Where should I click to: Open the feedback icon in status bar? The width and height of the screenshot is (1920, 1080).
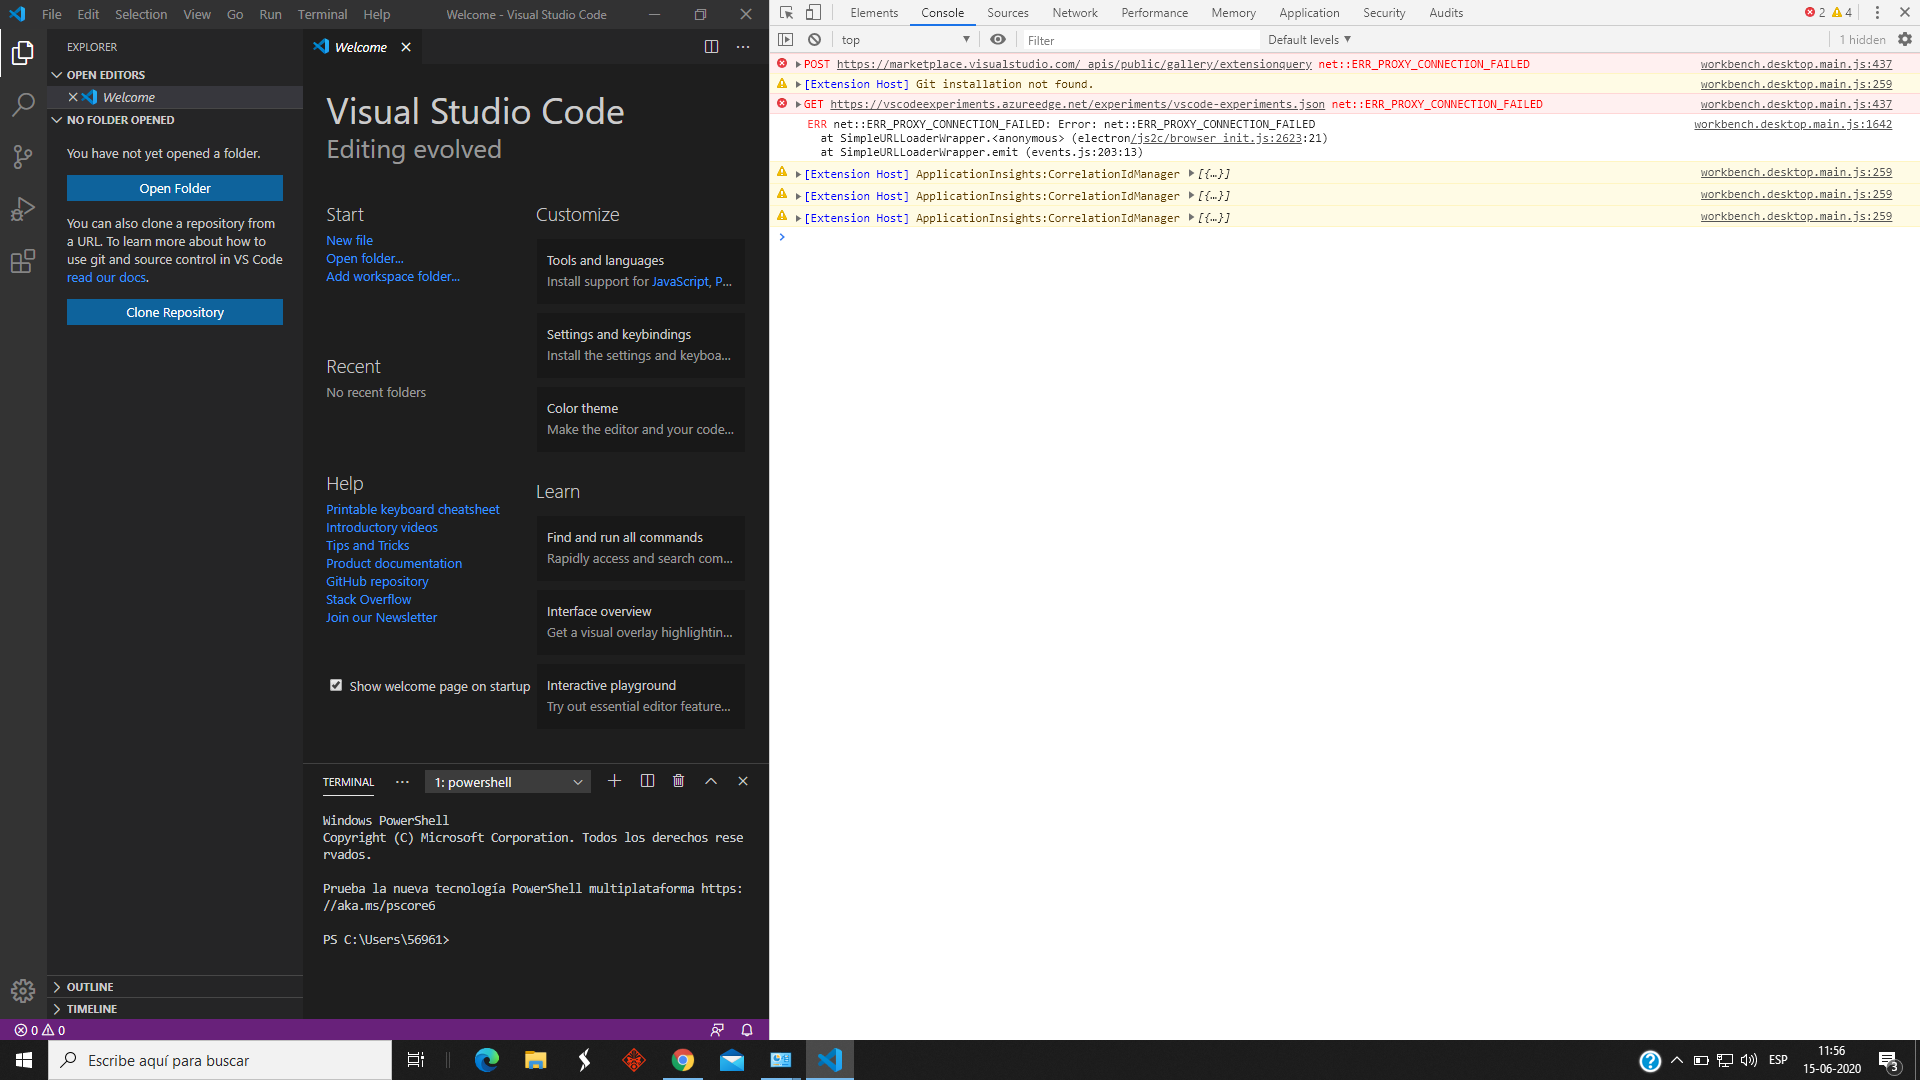click(x=717, y=1030)
